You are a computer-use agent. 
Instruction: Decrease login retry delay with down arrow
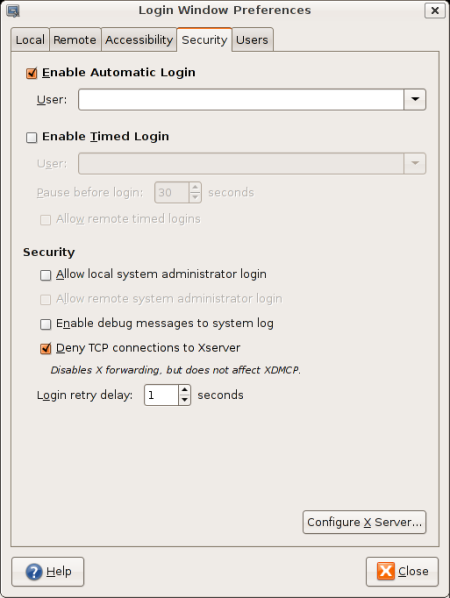coord(185,400)
